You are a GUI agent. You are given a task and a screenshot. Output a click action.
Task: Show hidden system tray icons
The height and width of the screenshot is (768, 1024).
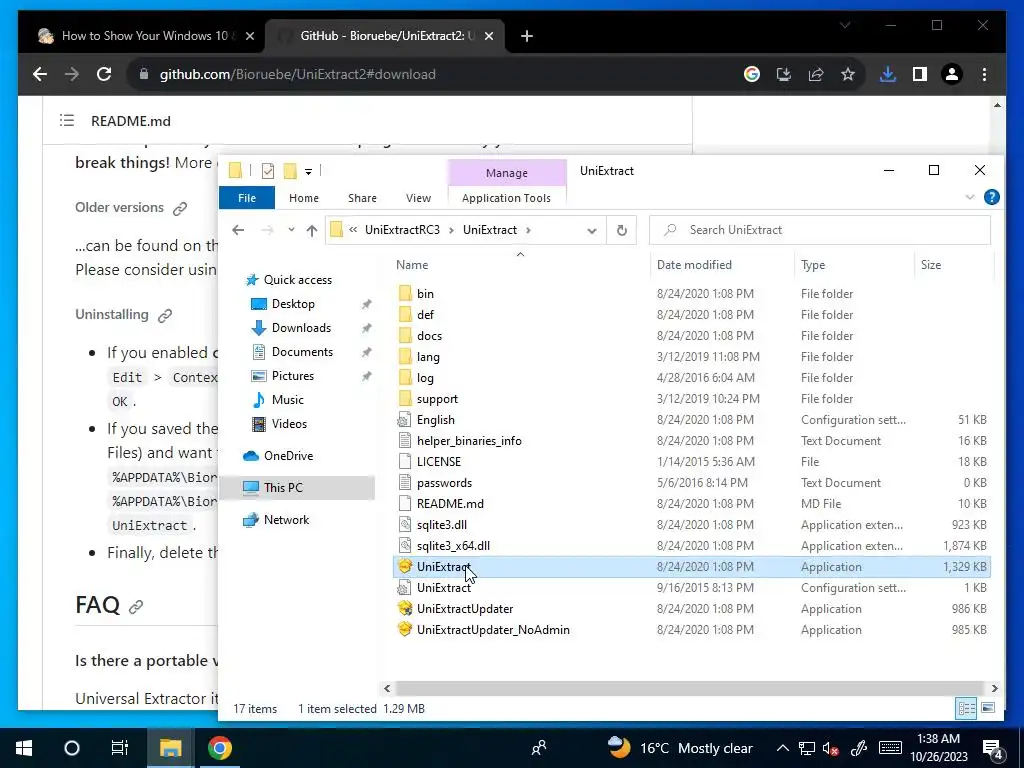click(782, 748)
